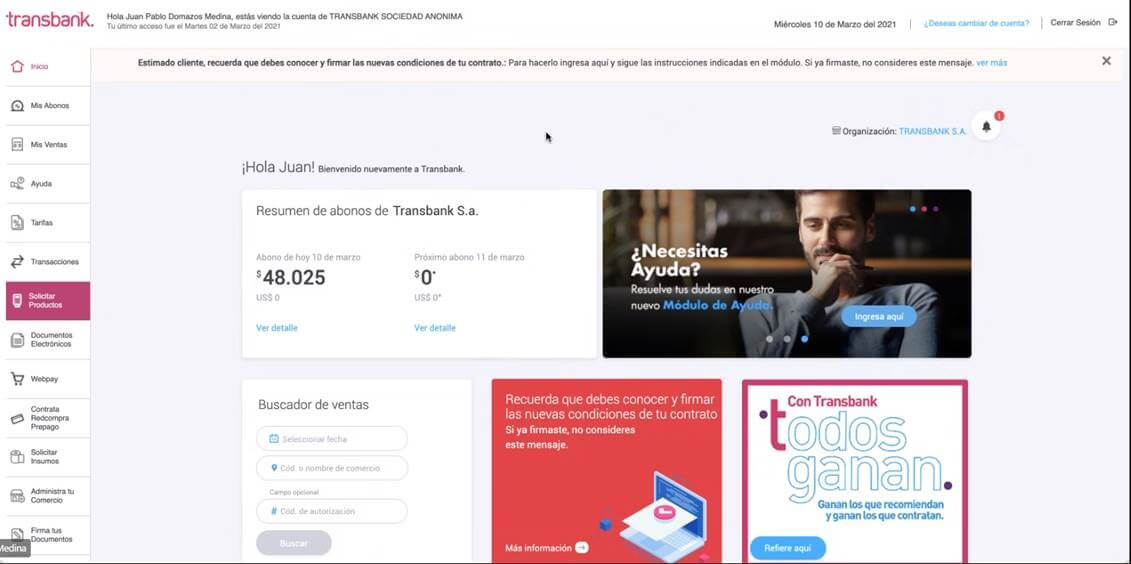Click the Refiere aquí button
The height and width of the screenshot is (564, 1131).
click(788, 548)
